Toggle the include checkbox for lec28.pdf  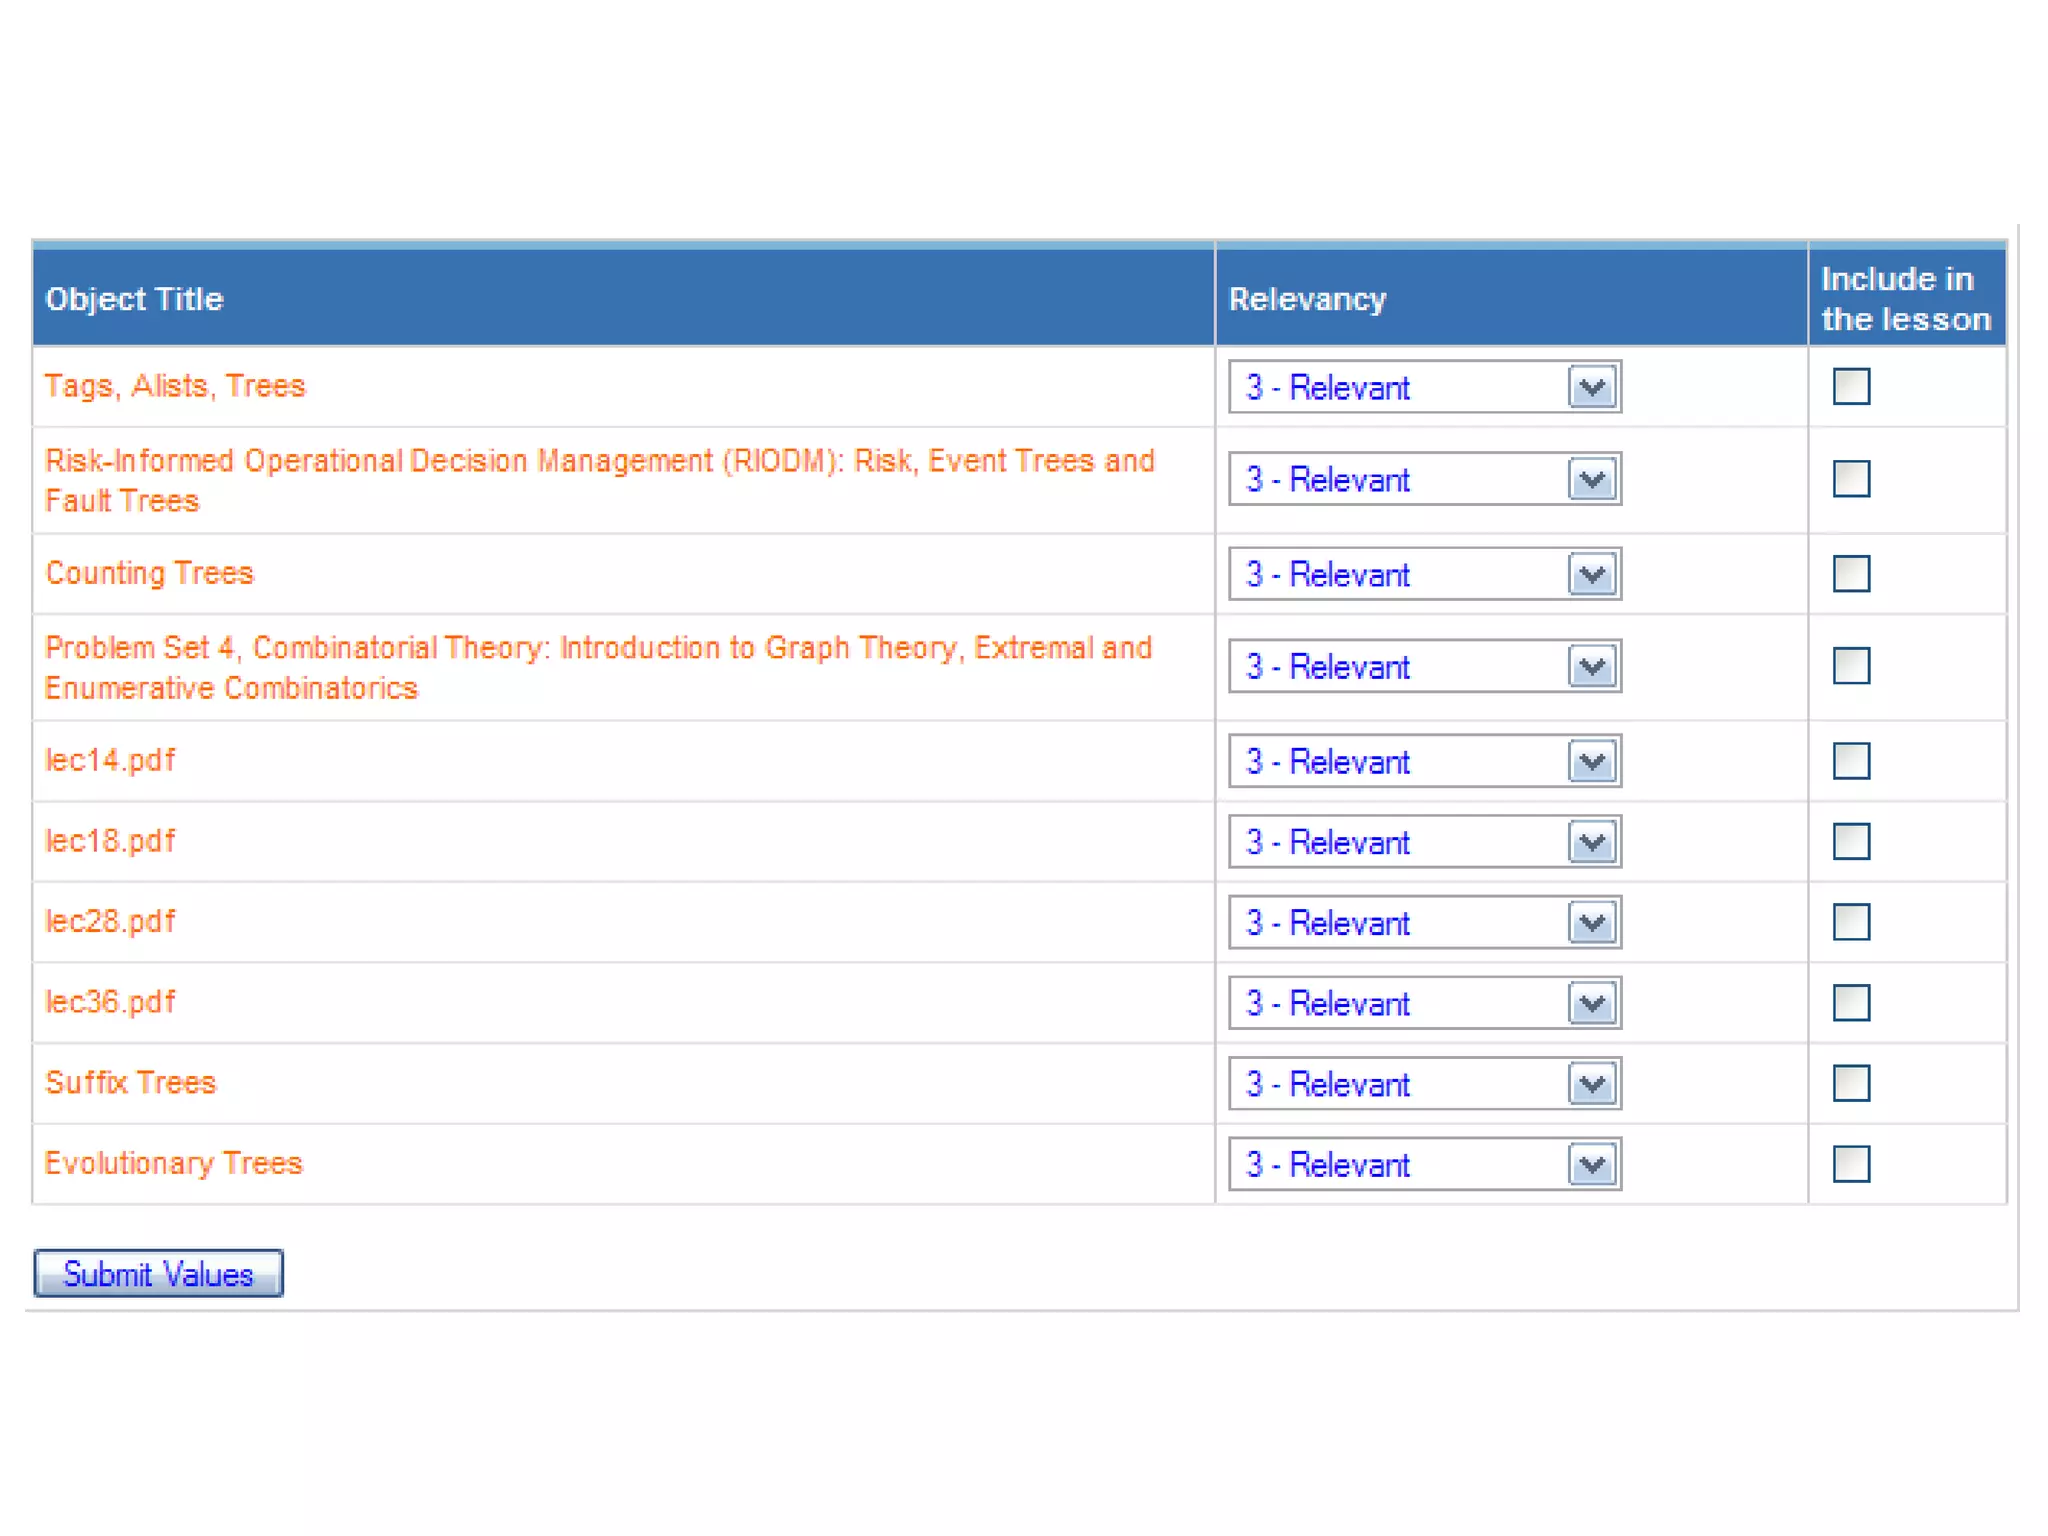coord(1850,922)
